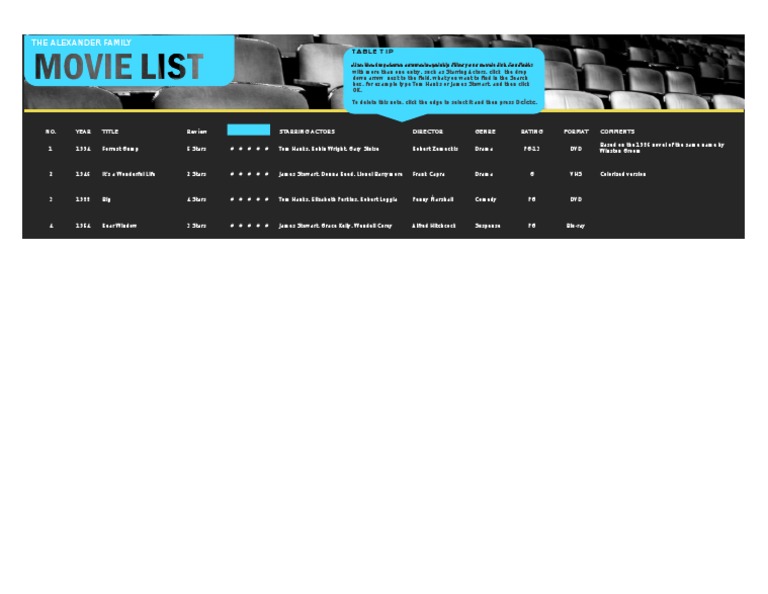
Task: Select Rear Window's starring actors cell
Action: tap(335, 226)
